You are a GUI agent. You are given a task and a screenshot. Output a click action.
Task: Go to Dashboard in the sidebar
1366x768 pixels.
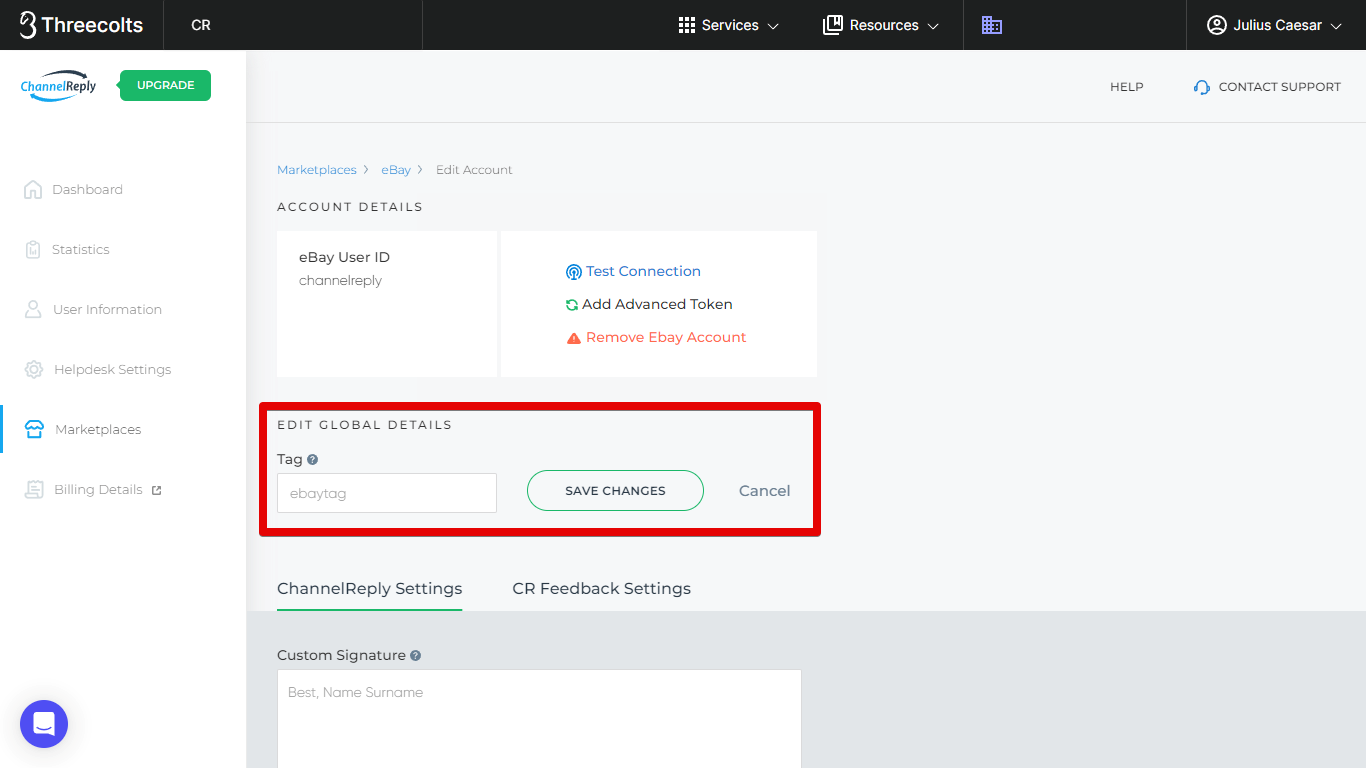coord(73,189)
